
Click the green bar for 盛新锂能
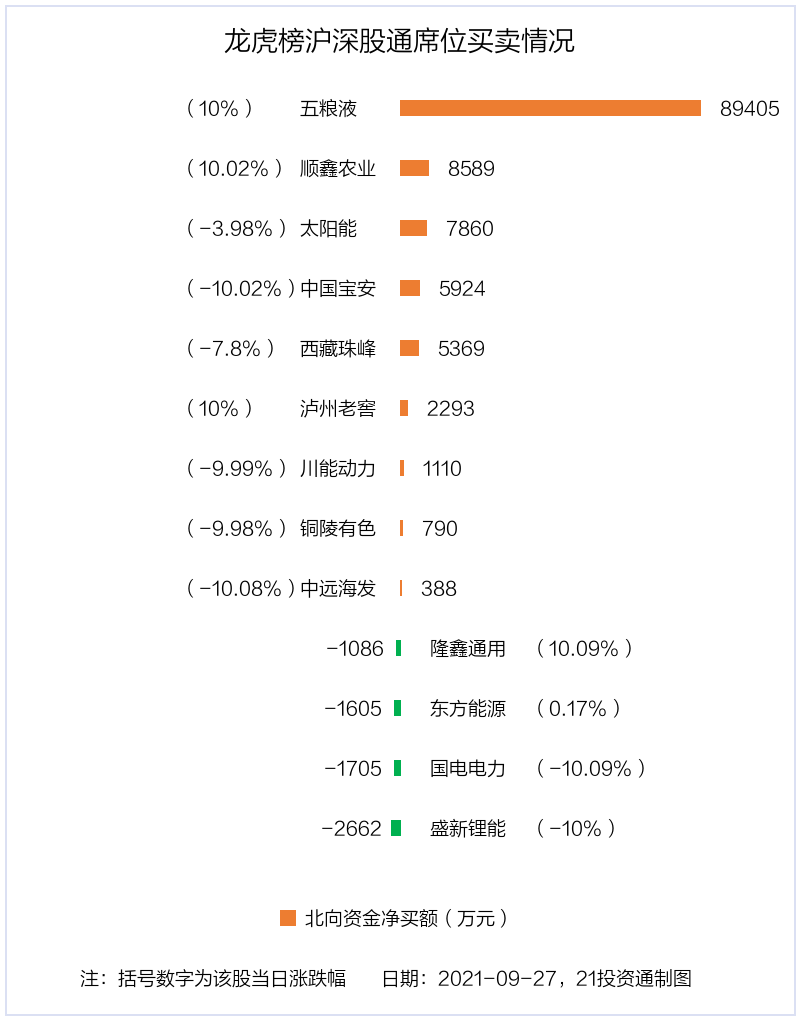click(396, 828)
